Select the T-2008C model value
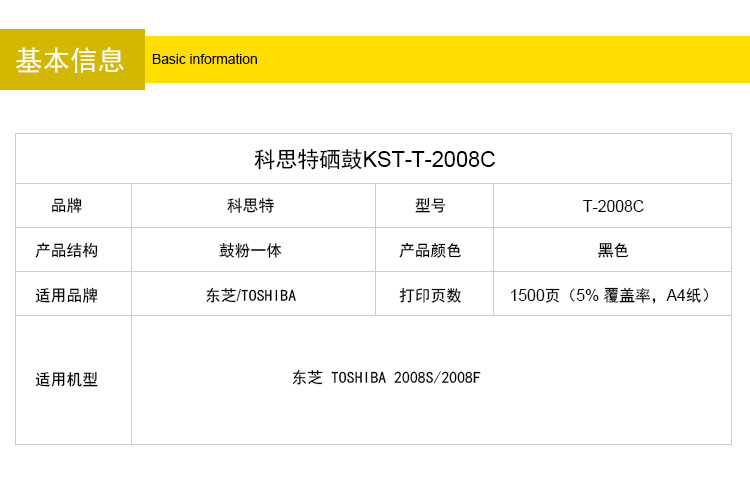Viewport: 750px width, 479px height. click(x=613, y=206)
